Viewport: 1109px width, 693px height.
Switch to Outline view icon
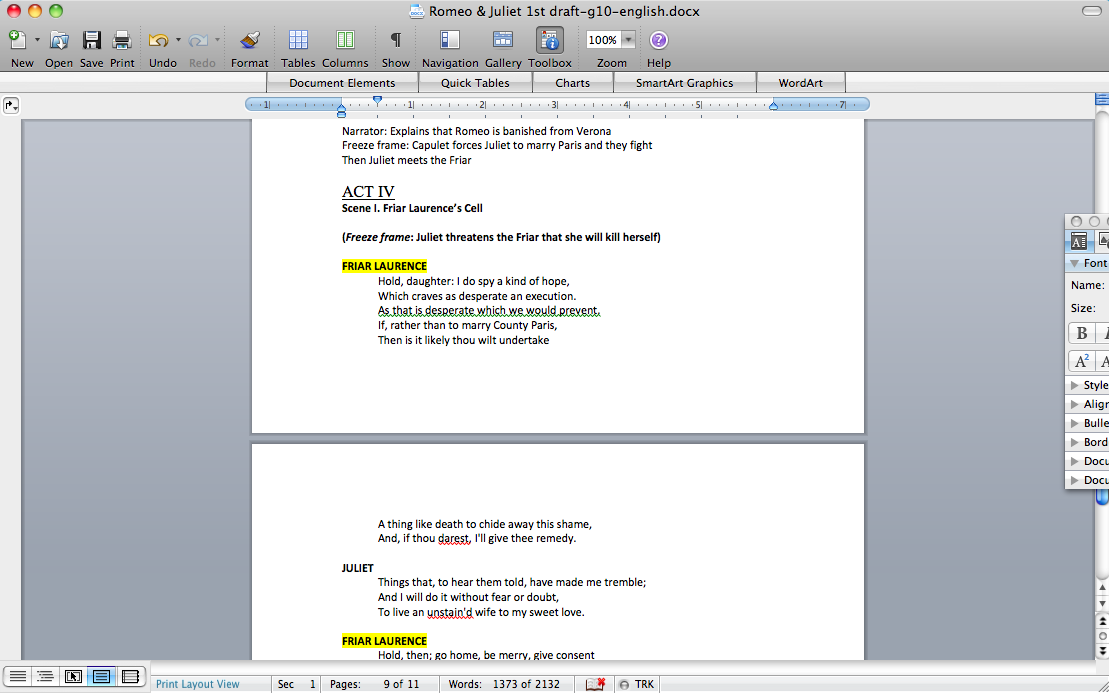[x=45, y=677]
